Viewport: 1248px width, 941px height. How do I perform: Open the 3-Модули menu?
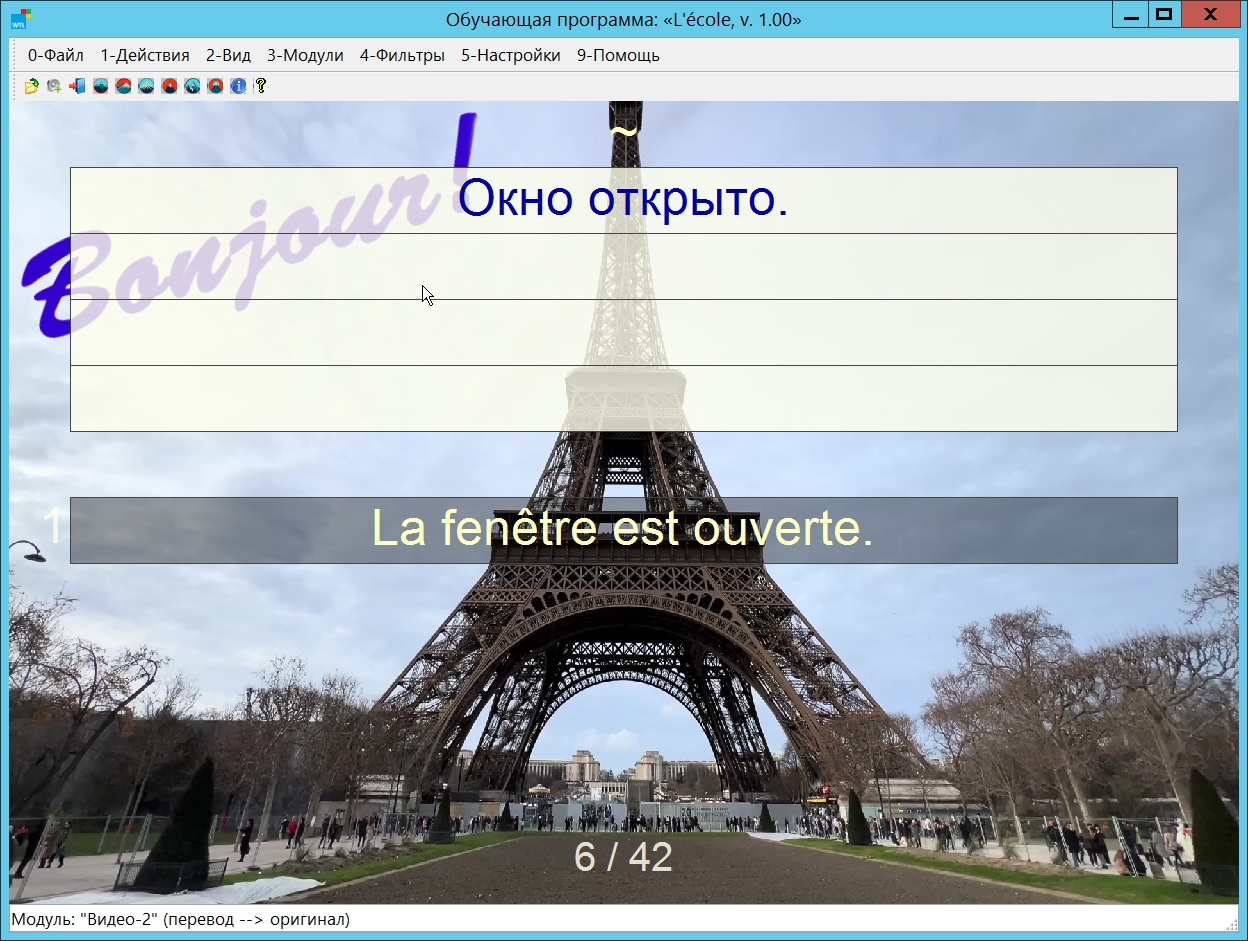[x=305, y=56]
